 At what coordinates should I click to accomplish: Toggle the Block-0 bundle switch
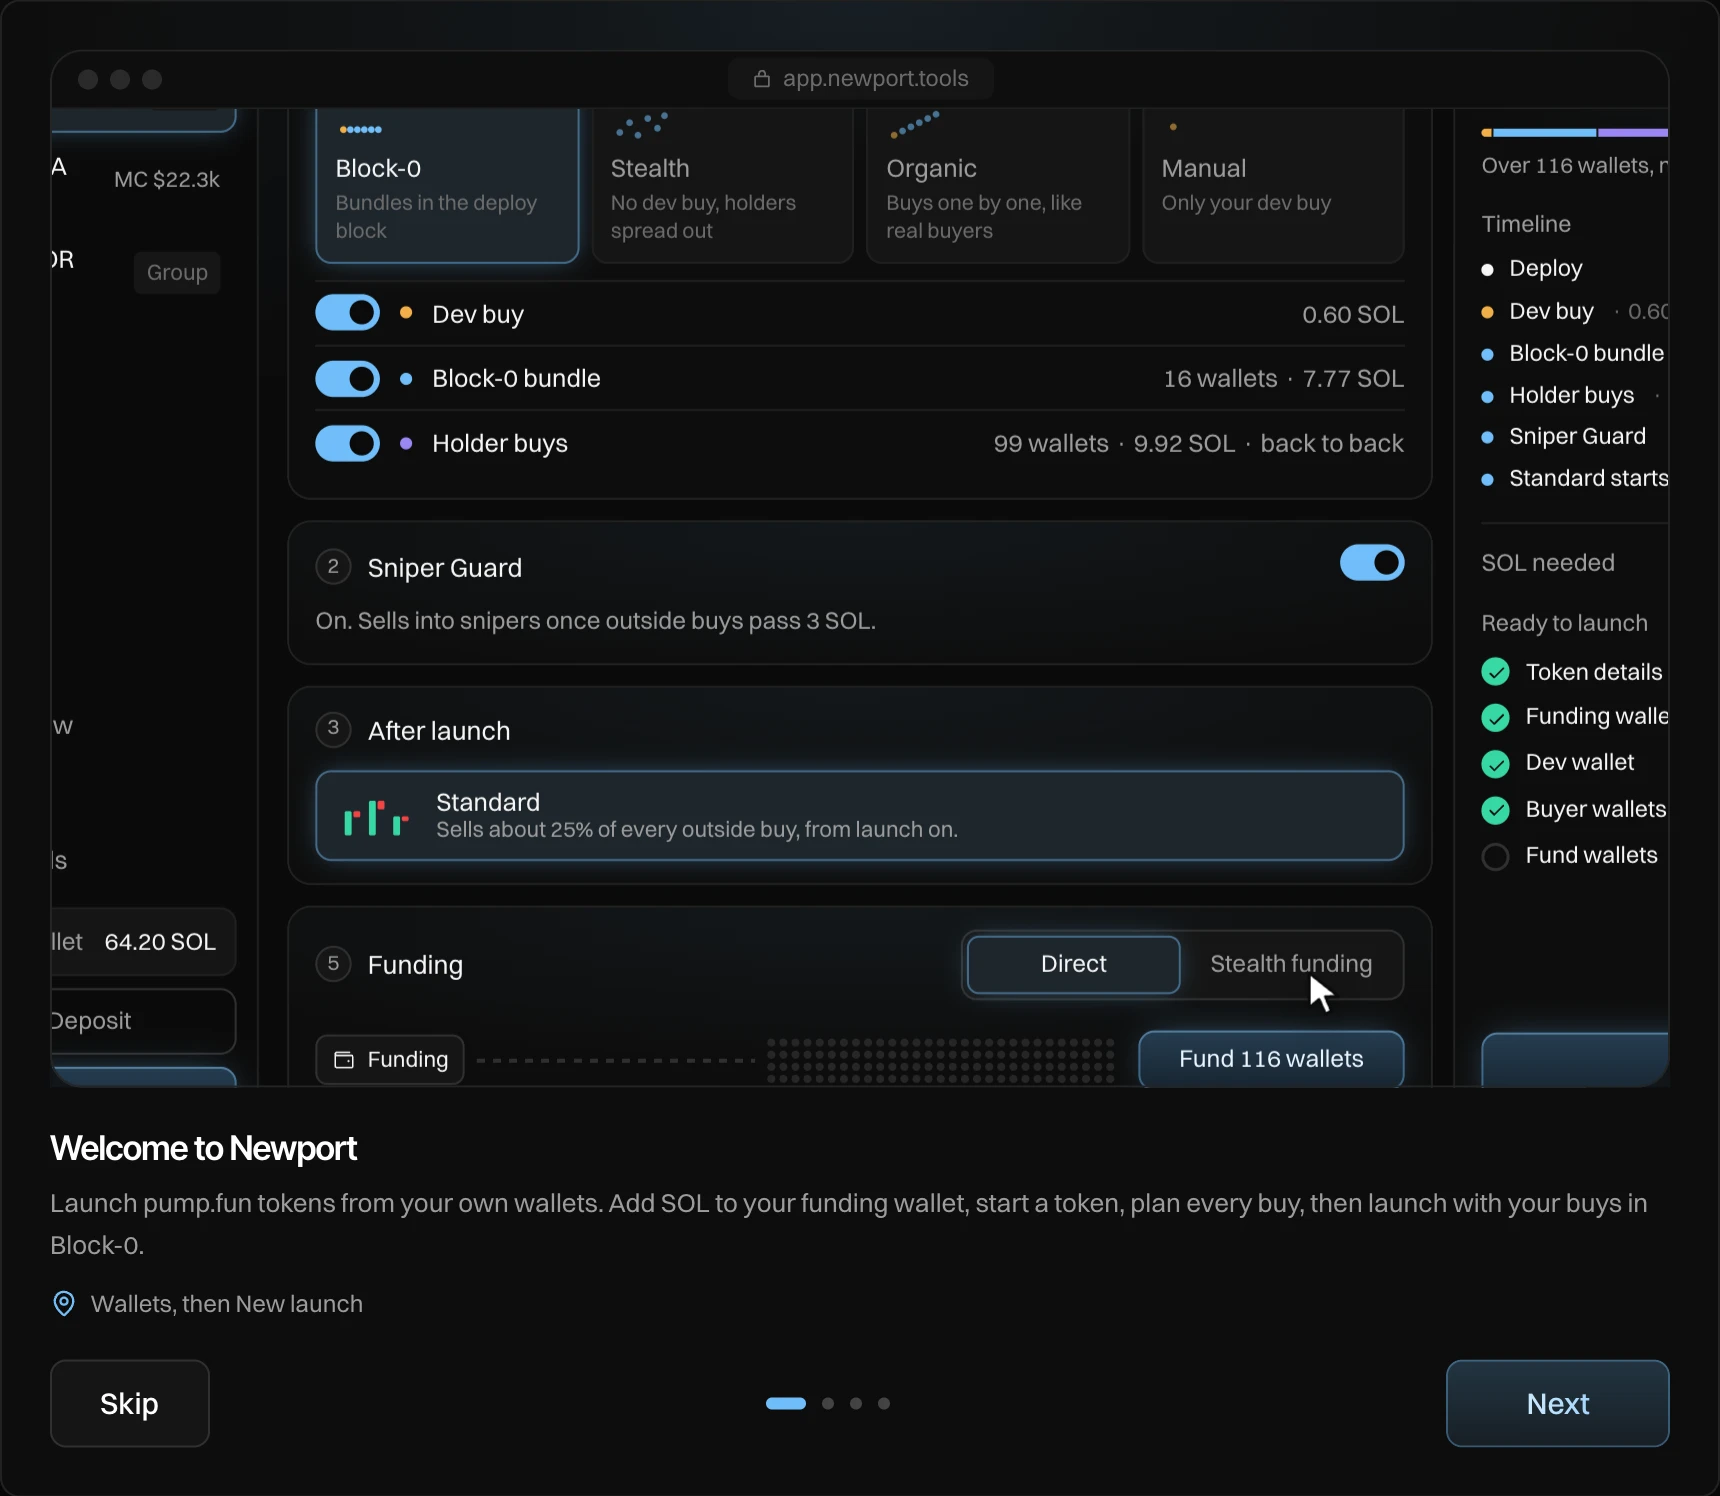(347, 379)
